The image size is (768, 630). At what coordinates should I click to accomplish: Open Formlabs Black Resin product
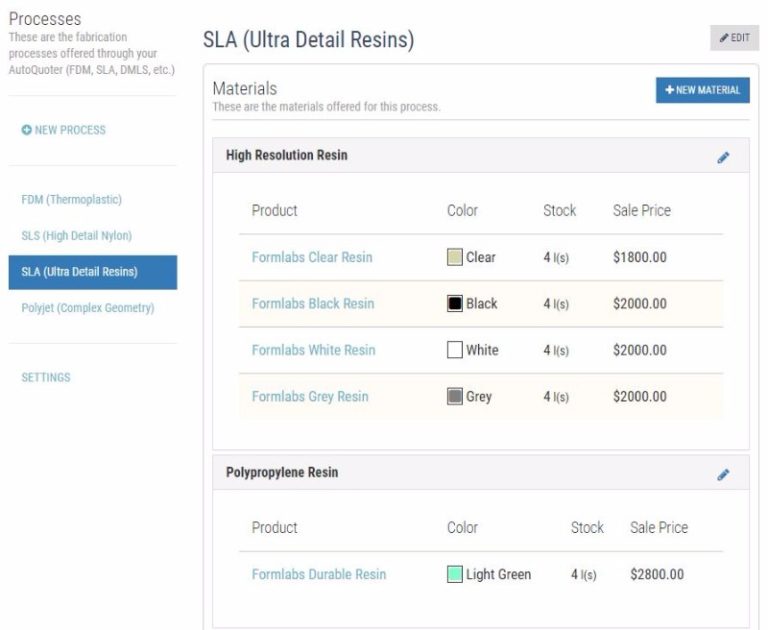pos(312,304)
